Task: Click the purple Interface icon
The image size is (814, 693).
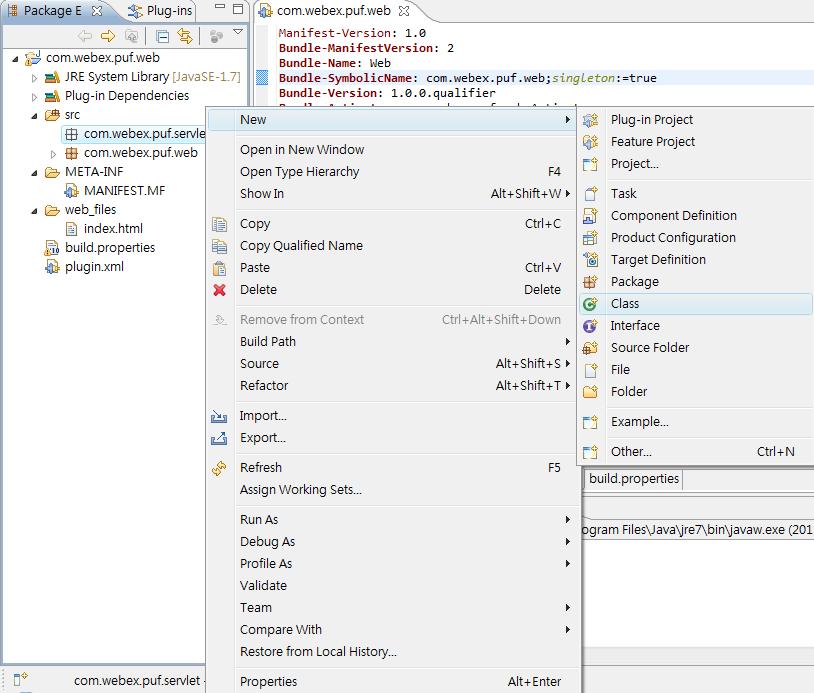Action: tap(590, 326)
